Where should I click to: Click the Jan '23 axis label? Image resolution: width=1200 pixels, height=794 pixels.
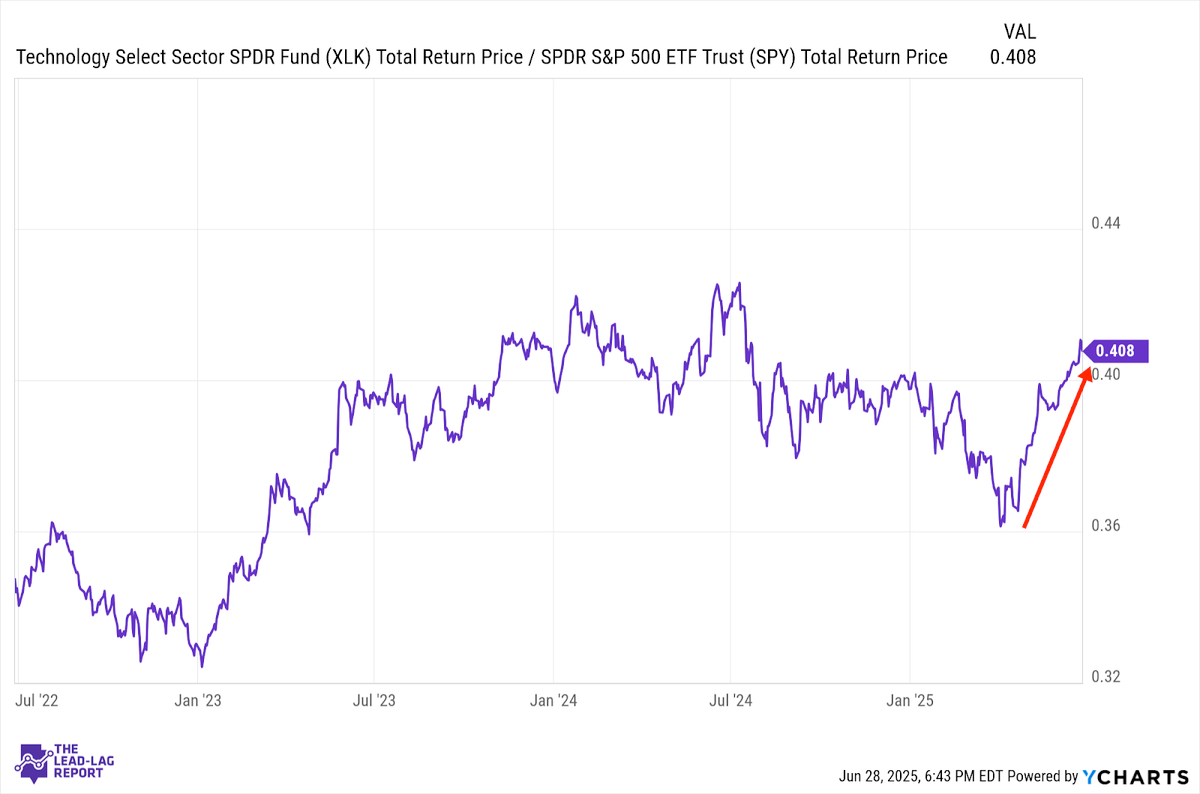(x=198, y=699)
